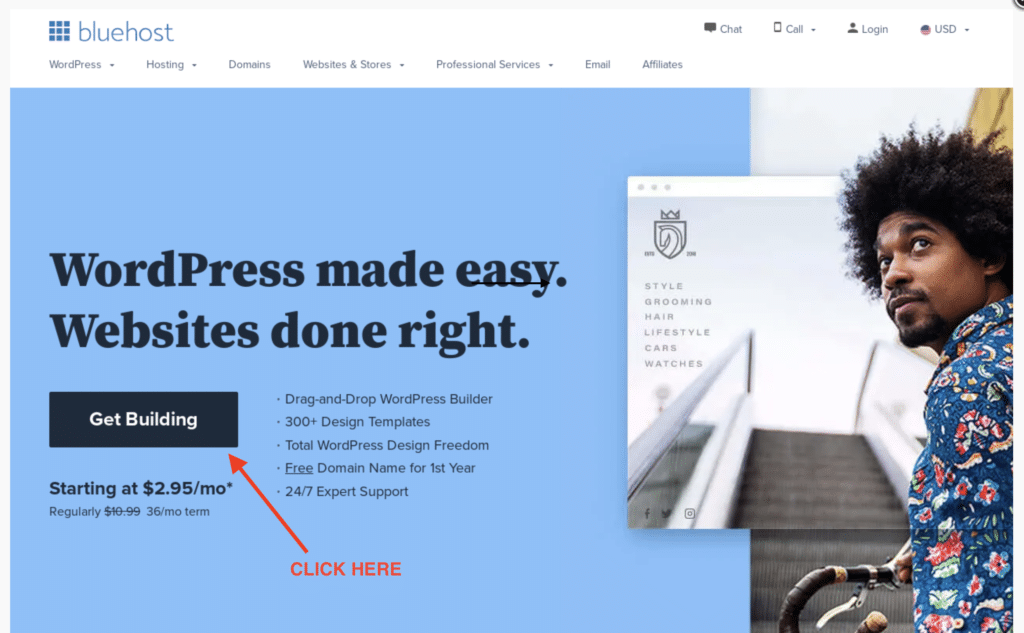
Task: Open the Email menu item
Action: 598,65
